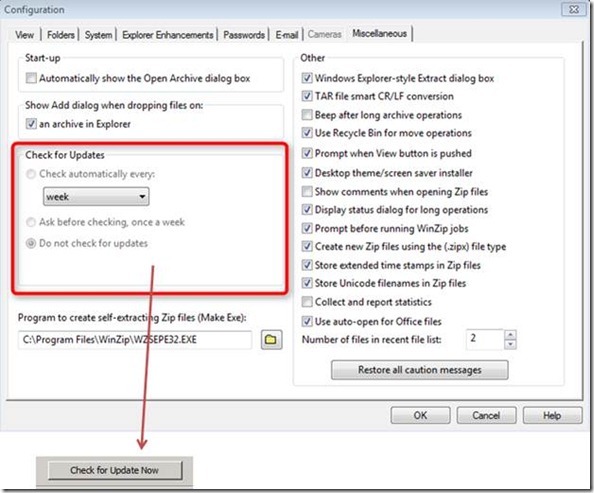Enable Show comments when opening Zip files
Screen dimensions: 594x493
pyautogui.click(x=307, y=191)
